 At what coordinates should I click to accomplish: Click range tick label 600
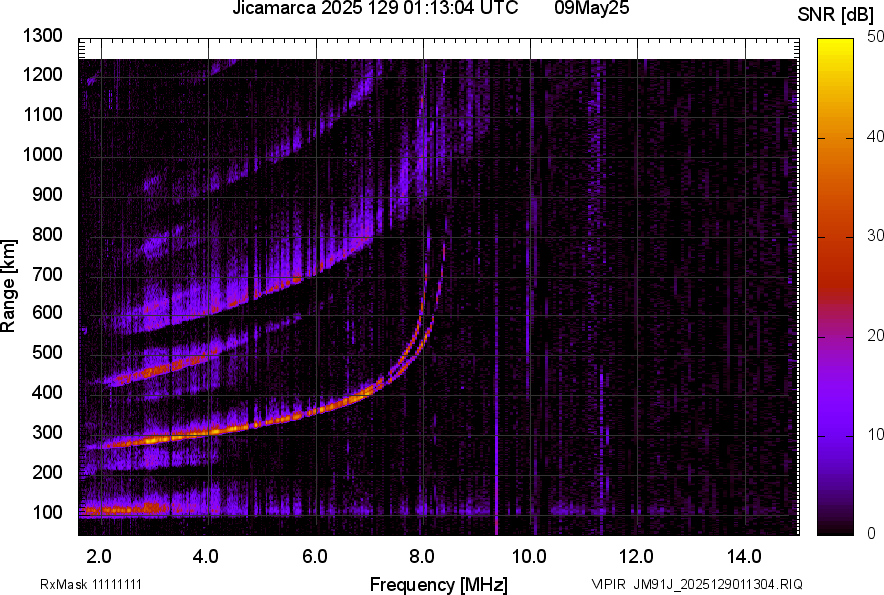47,312
